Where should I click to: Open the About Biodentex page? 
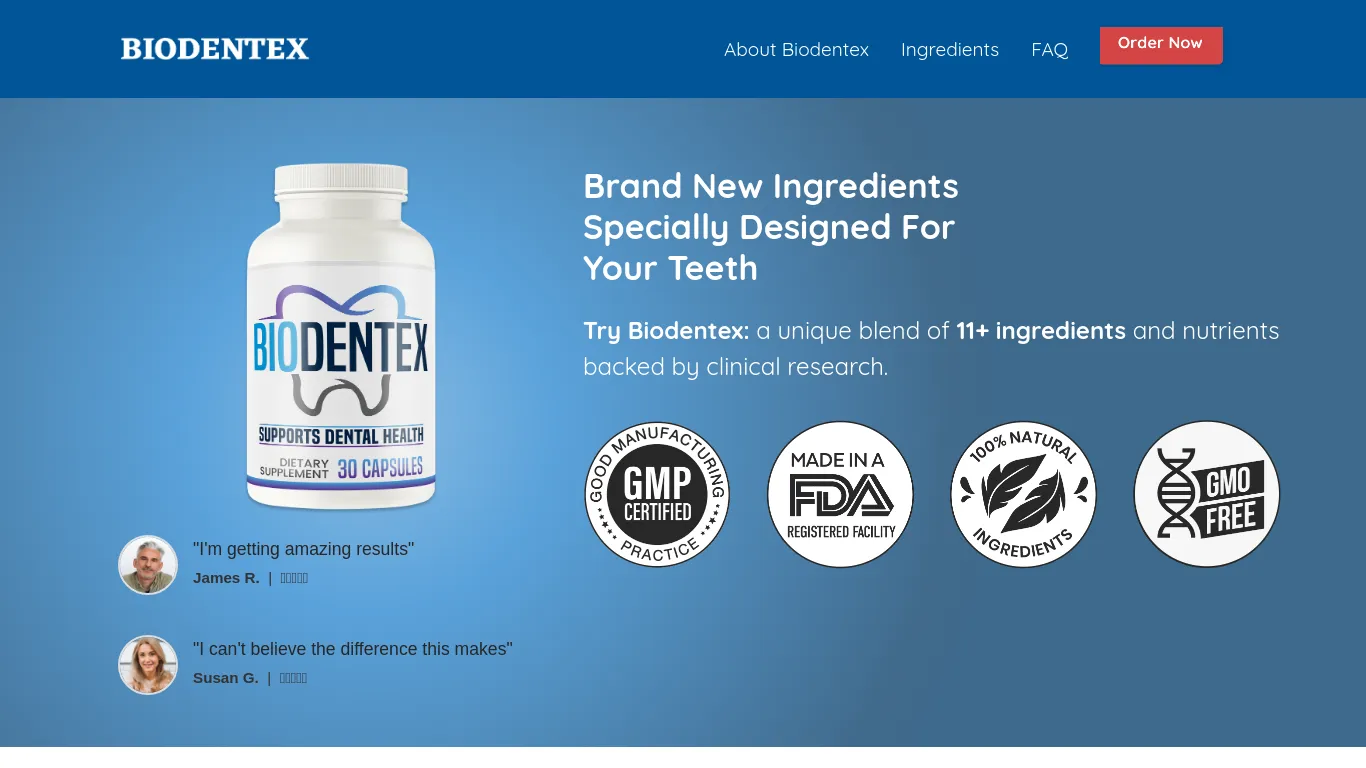pyautogui.click(x=796, y=49)
